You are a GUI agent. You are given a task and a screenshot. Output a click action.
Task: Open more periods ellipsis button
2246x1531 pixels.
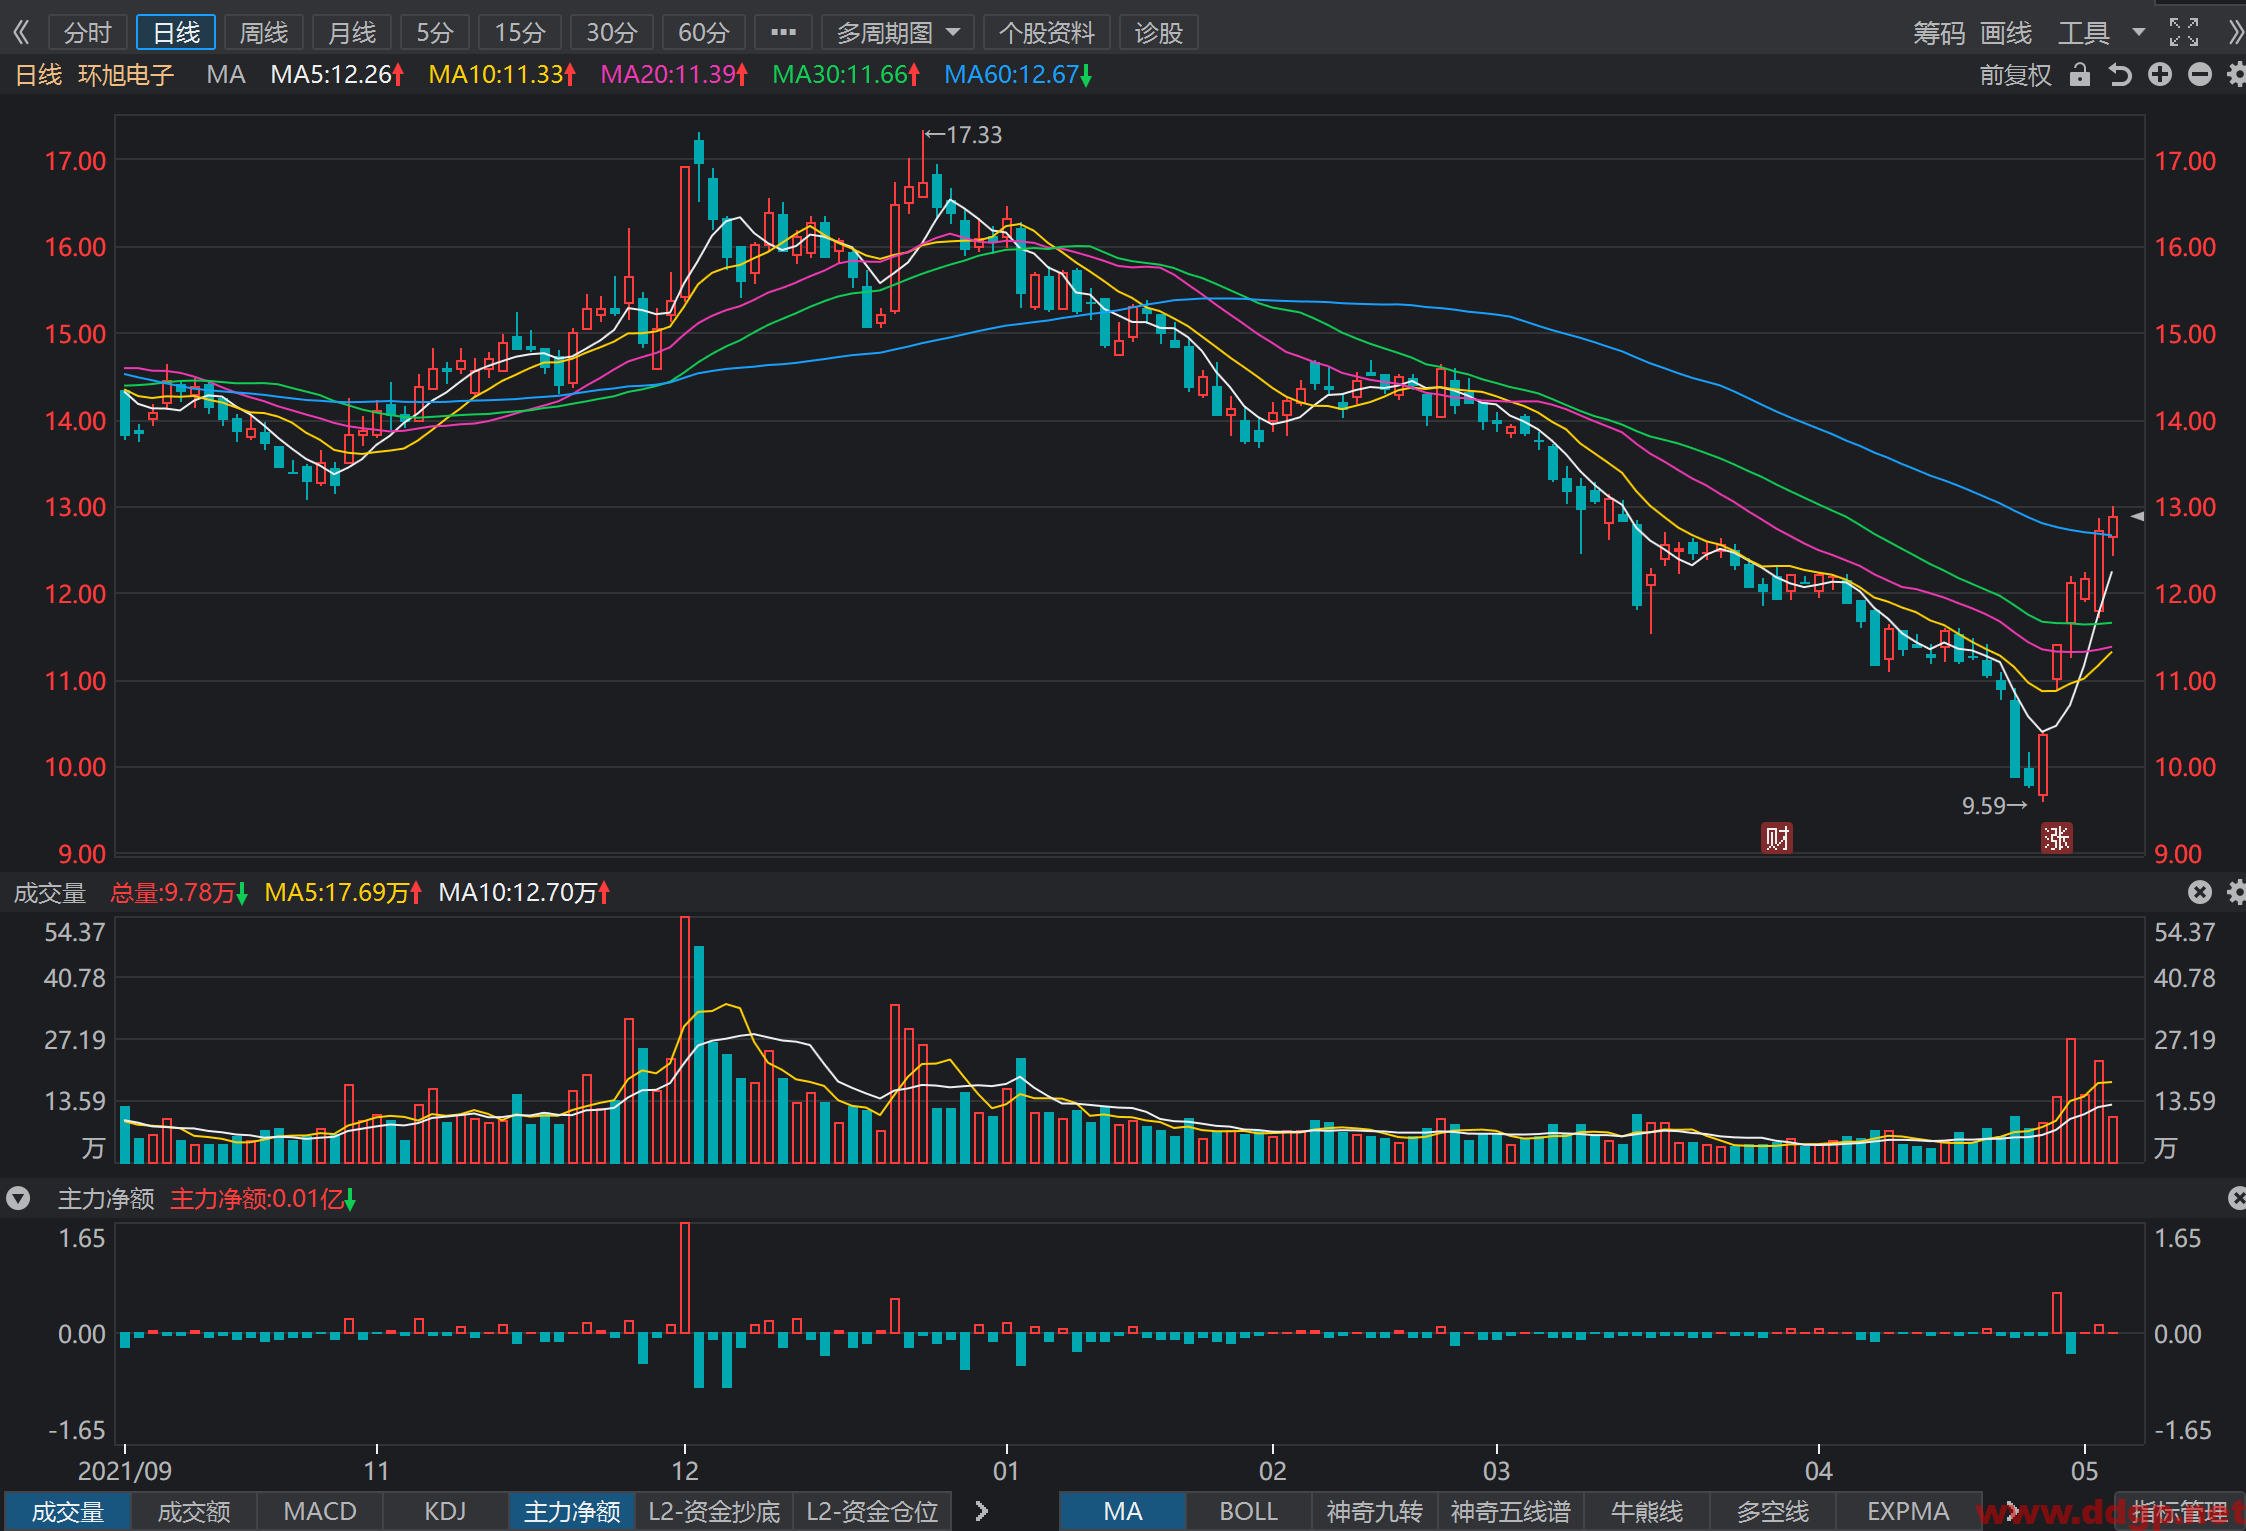pos(784,33)
